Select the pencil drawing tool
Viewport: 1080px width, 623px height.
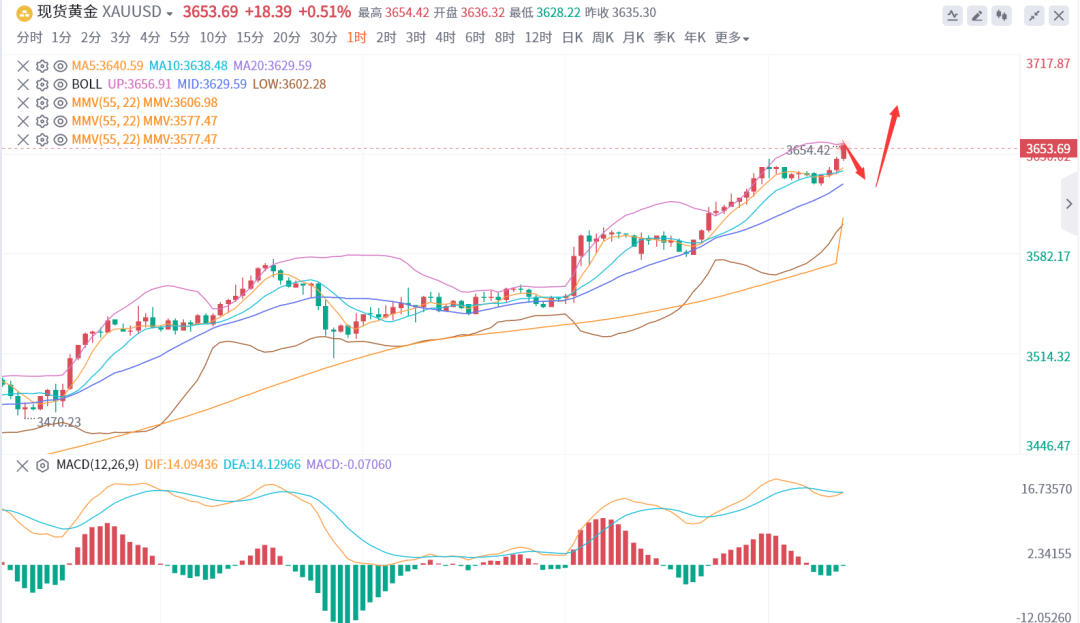coord(978,15)
